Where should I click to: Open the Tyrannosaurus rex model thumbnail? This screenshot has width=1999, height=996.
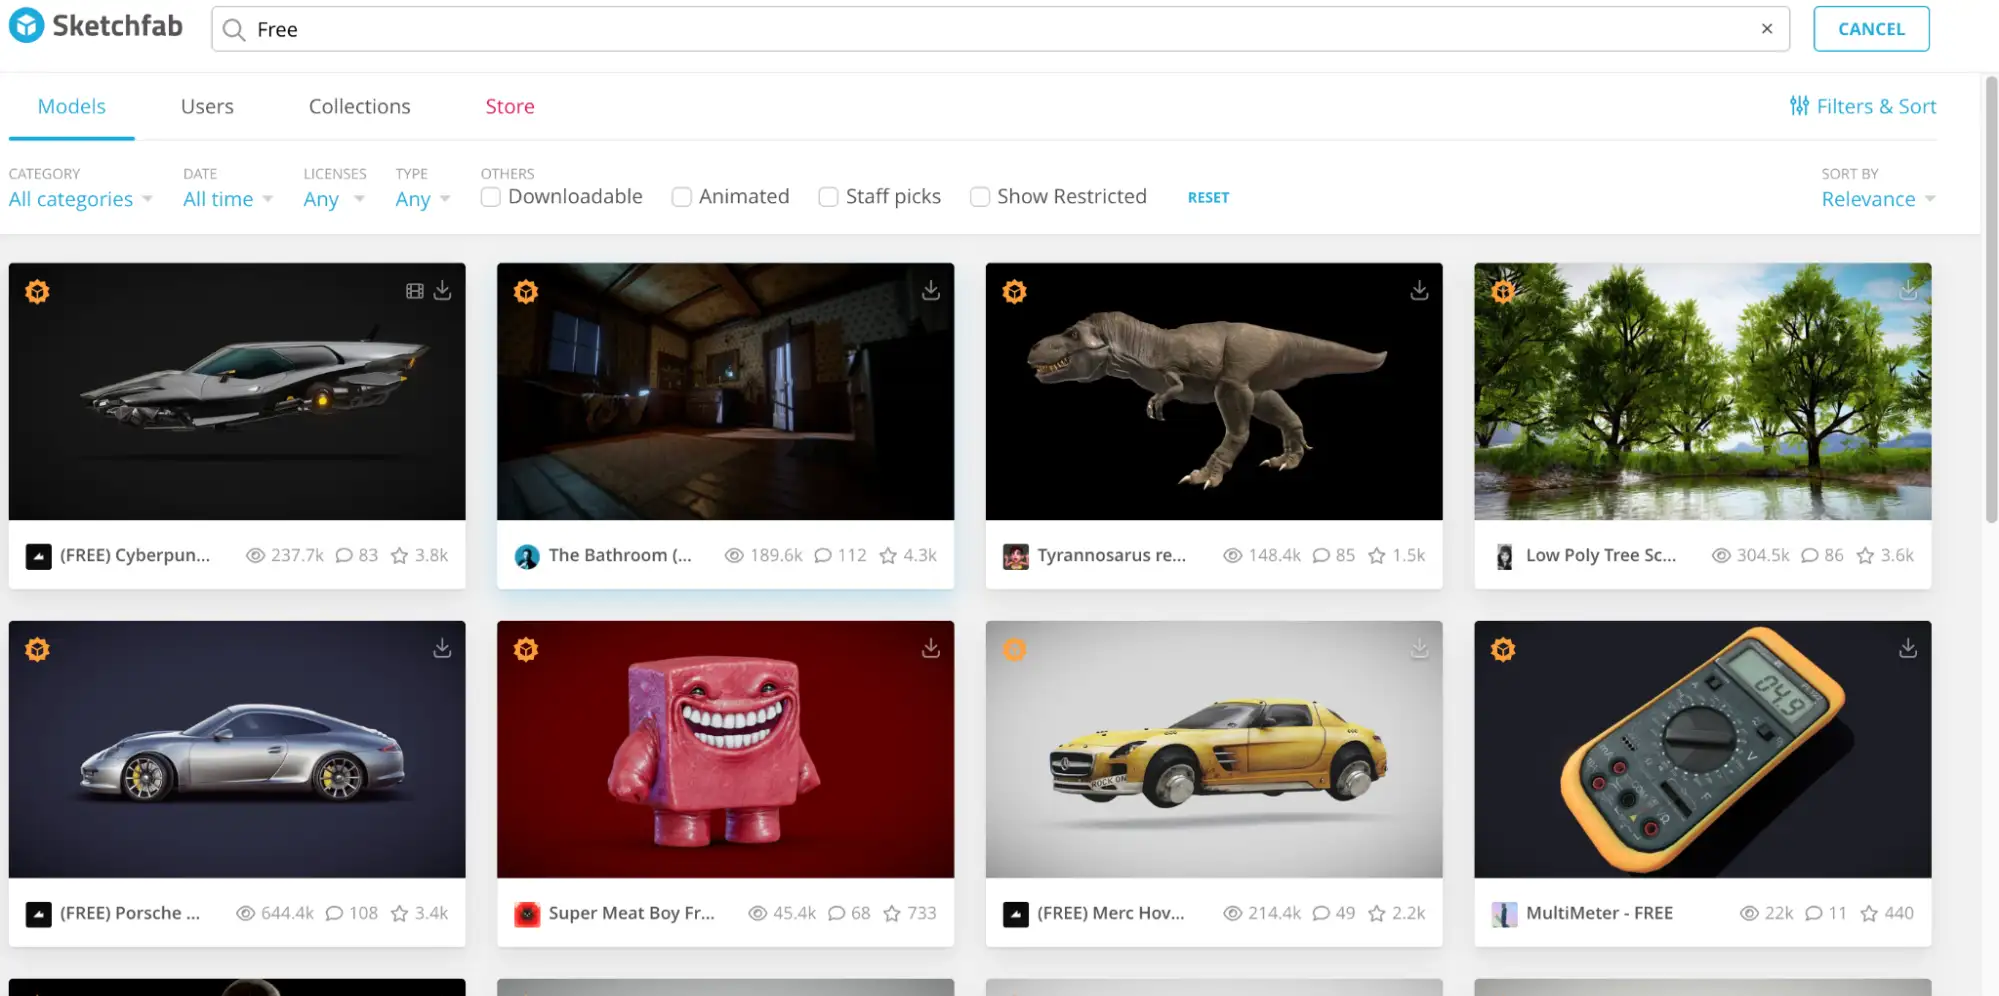point(1214,391)
